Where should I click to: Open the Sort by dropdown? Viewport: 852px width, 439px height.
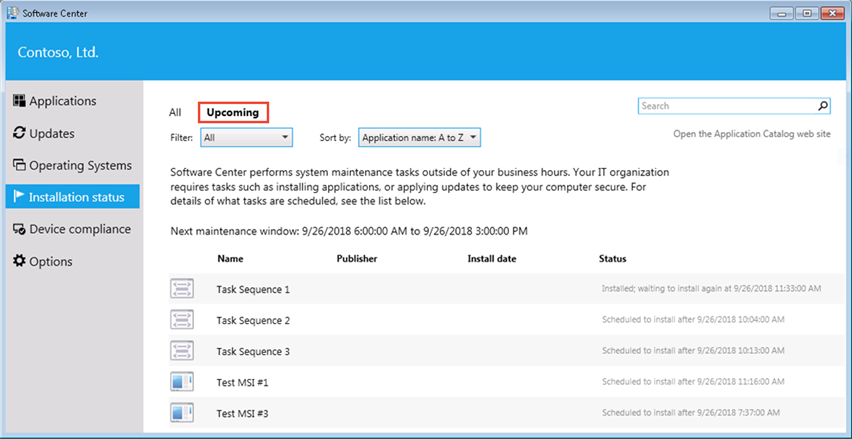coord(419,137)
